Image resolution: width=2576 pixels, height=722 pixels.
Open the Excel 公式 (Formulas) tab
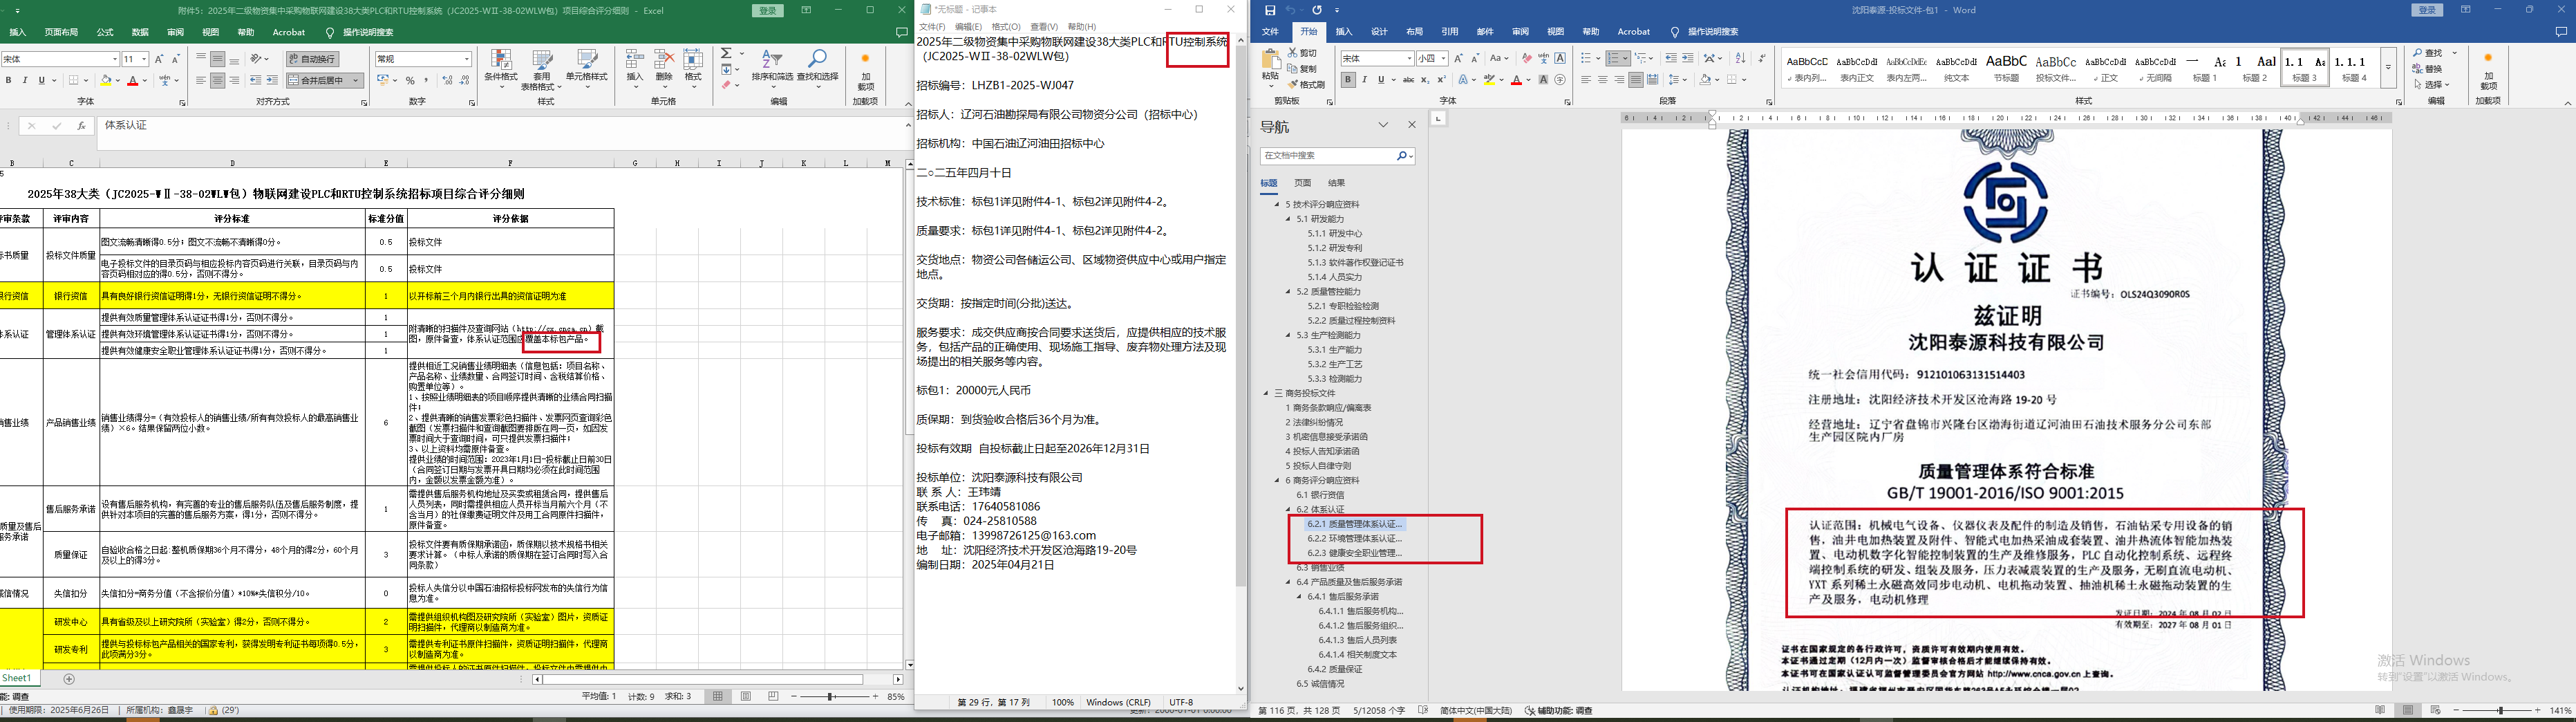pos(105,32)
